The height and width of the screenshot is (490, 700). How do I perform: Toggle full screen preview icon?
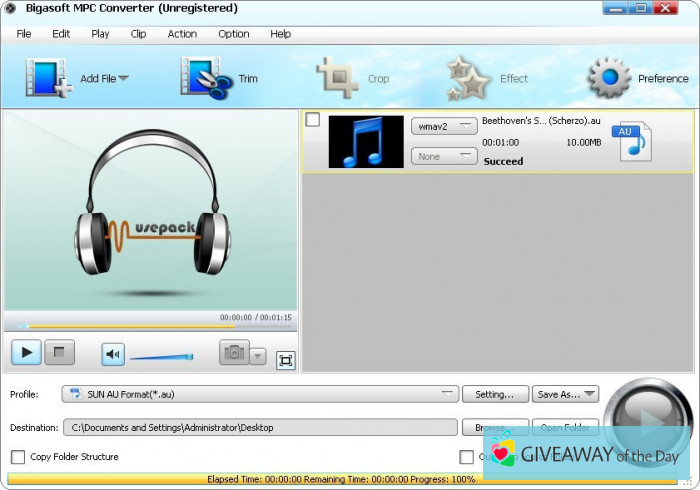[x=285, y=361]
